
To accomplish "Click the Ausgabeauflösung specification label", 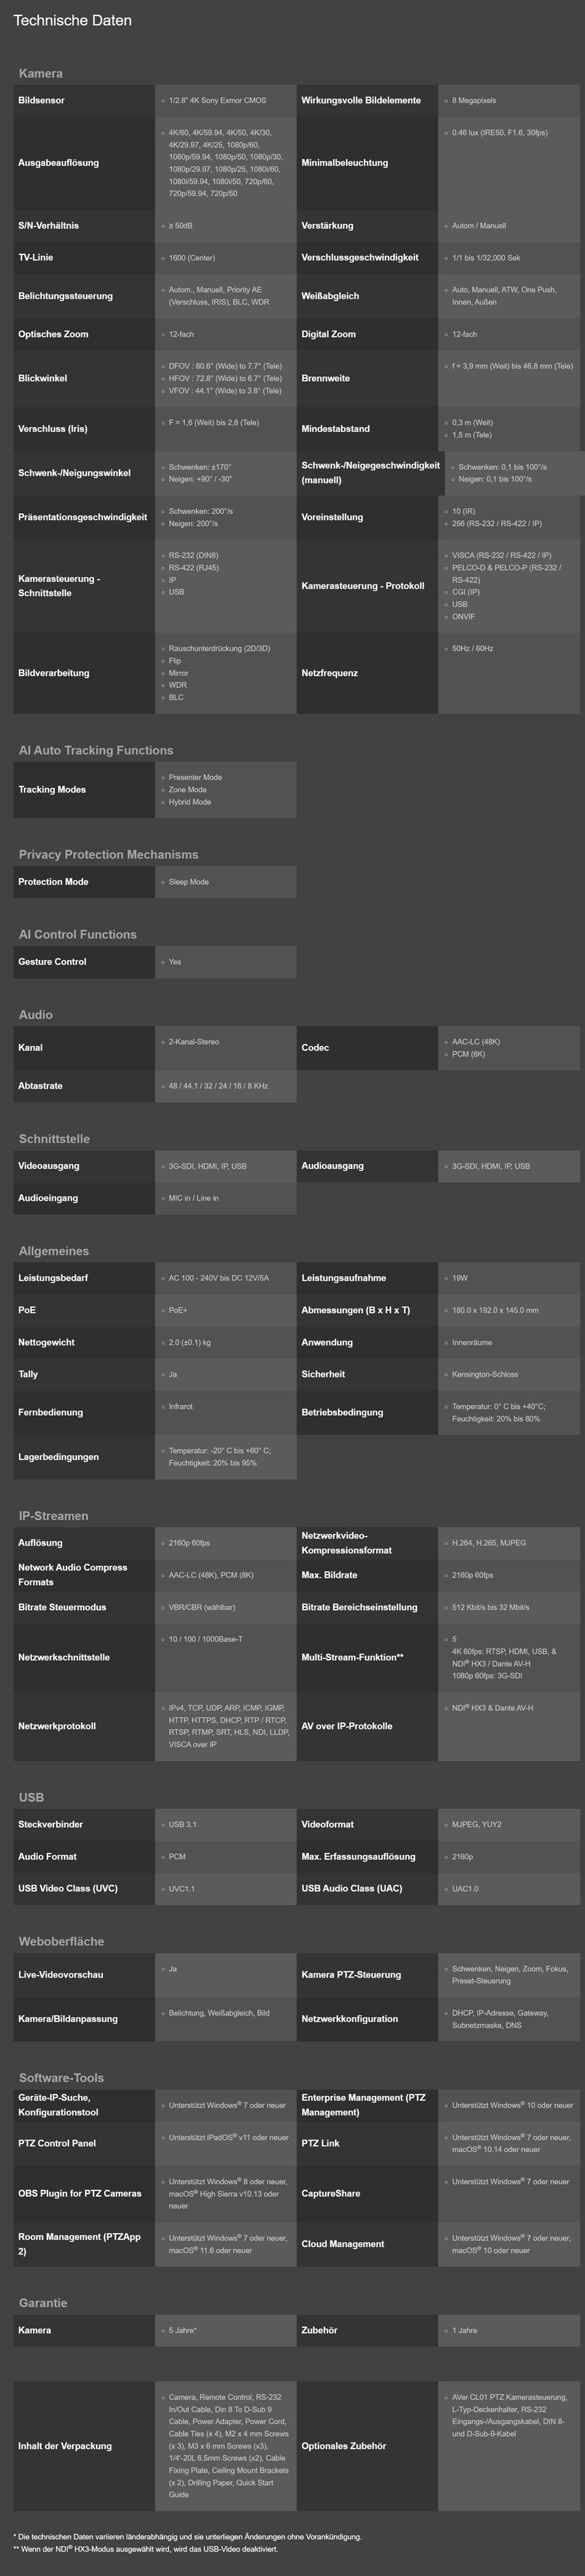I will (58, 163).
